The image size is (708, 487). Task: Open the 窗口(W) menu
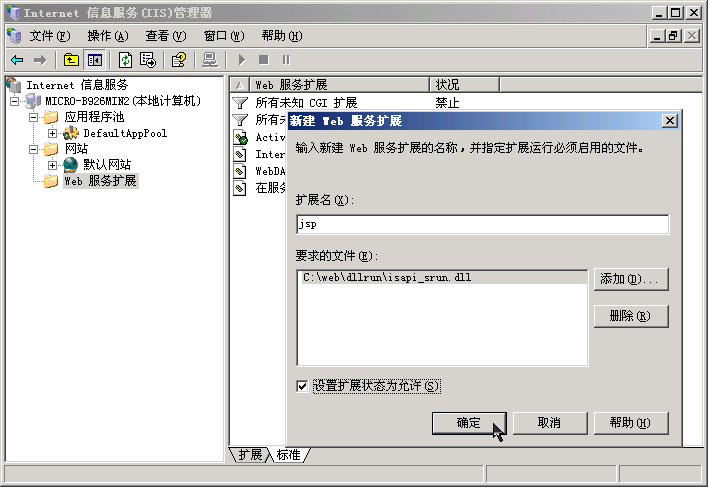(224, 36)
